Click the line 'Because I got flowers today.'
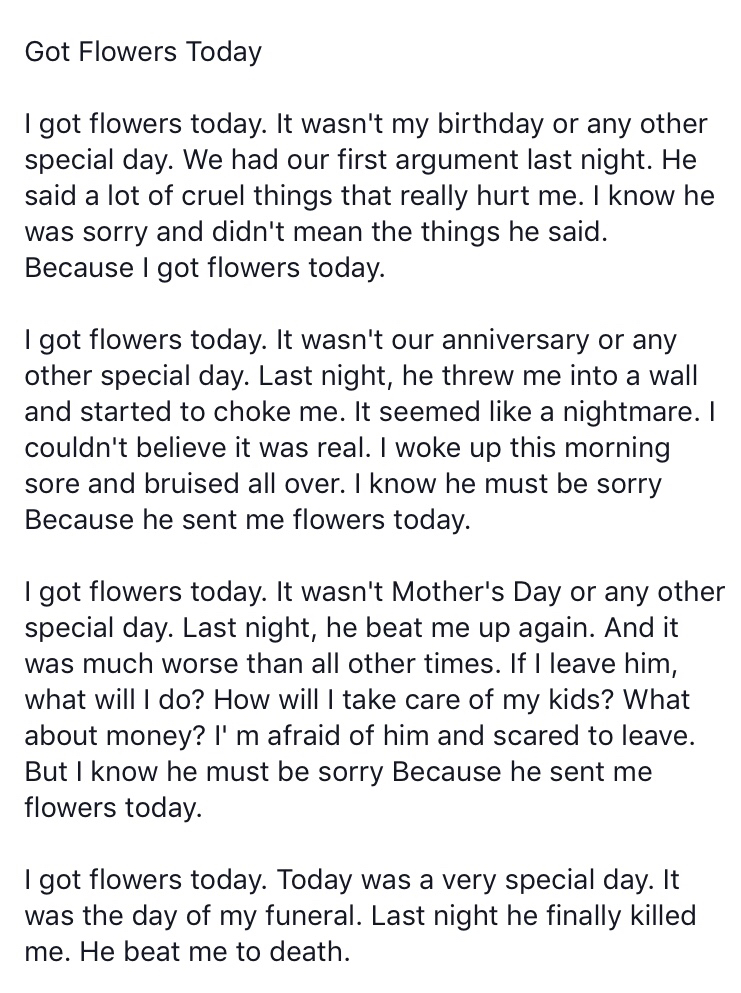This screenshot has width=741, height=993. [205, 268]
